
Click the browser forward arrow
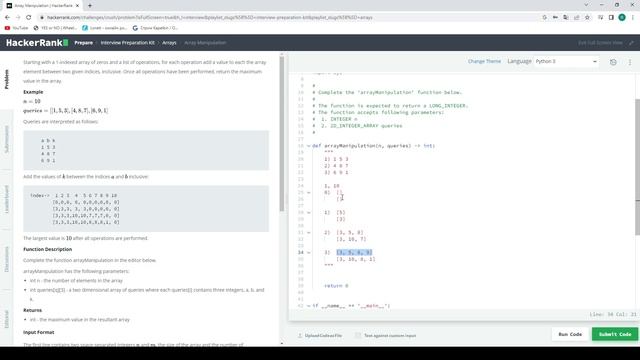point(18,18)
